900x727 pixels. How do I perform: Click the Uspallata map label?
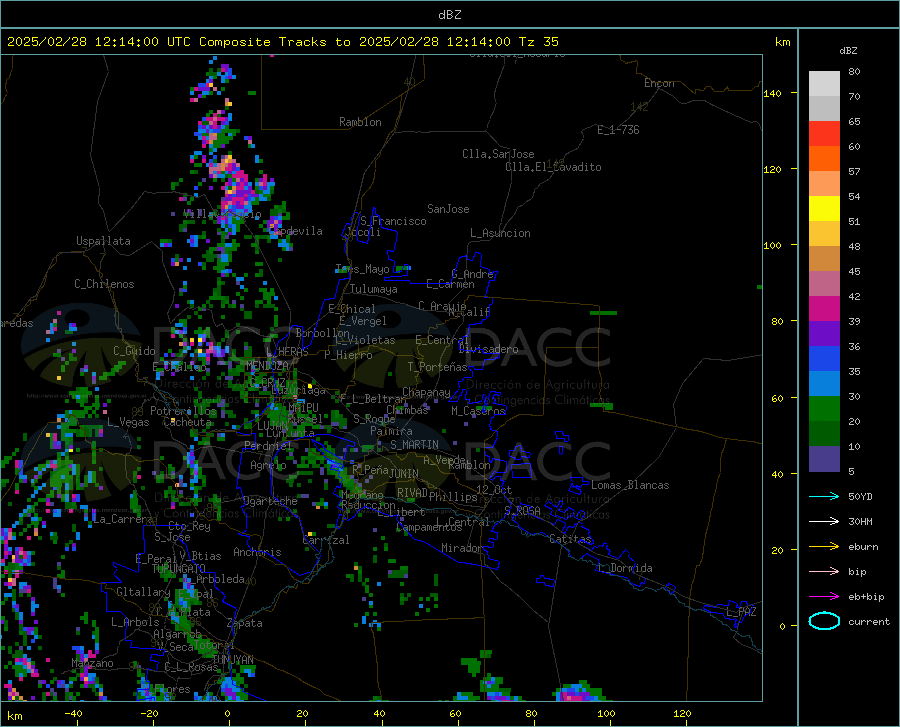(103, 241)
